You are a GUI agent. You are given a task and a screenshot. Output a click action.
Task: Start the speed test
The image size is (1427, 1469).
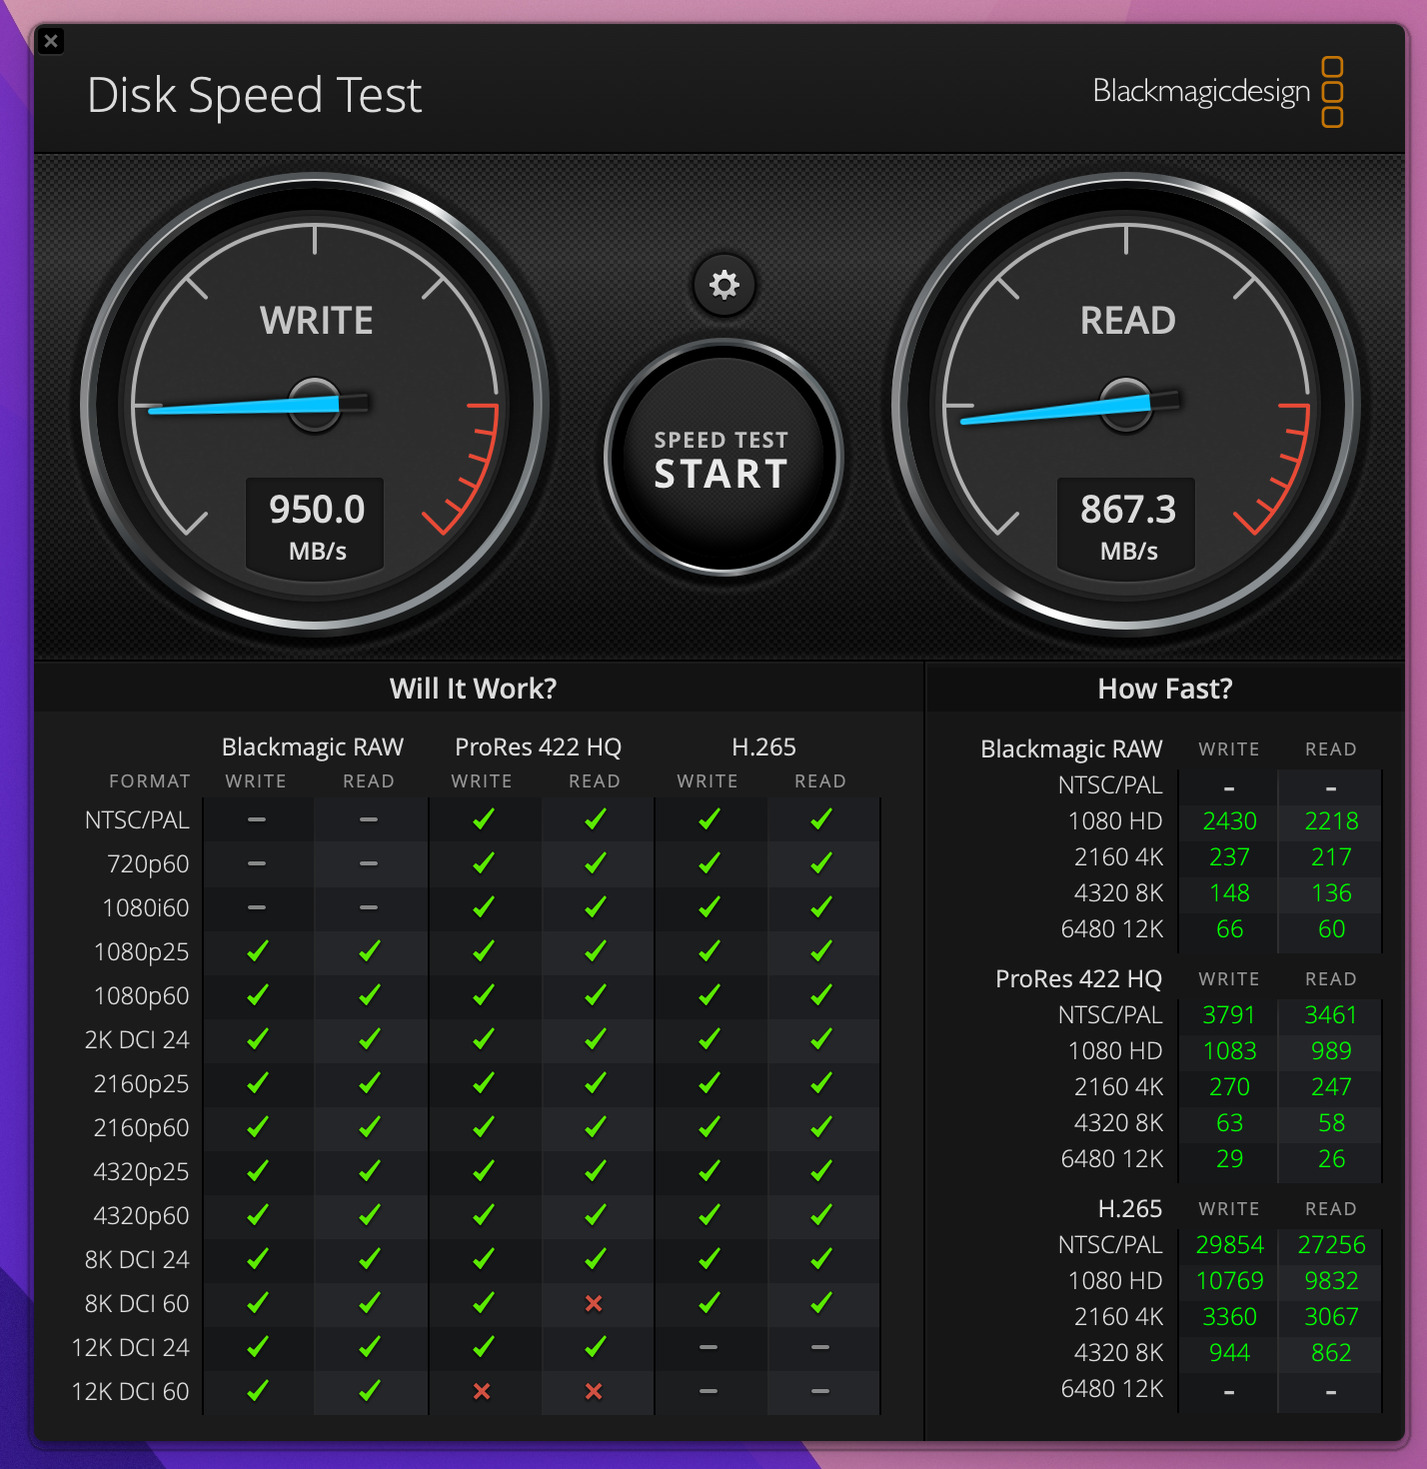coord(723,459)
